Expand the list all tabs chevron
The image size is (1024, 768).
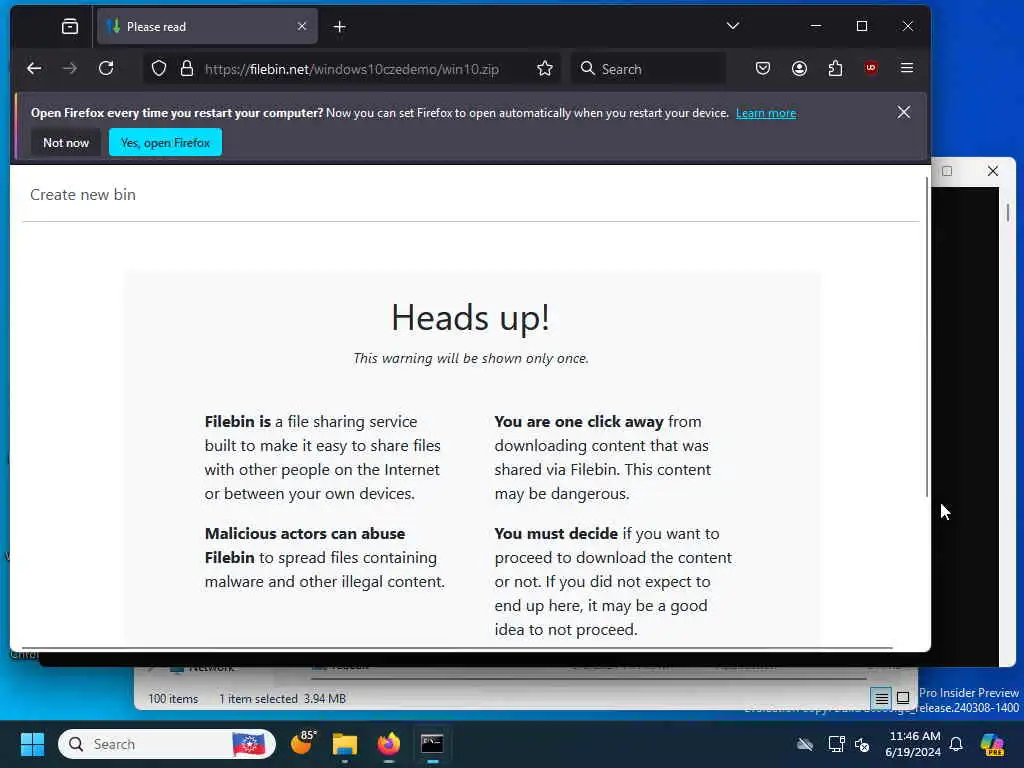(733, 25)
